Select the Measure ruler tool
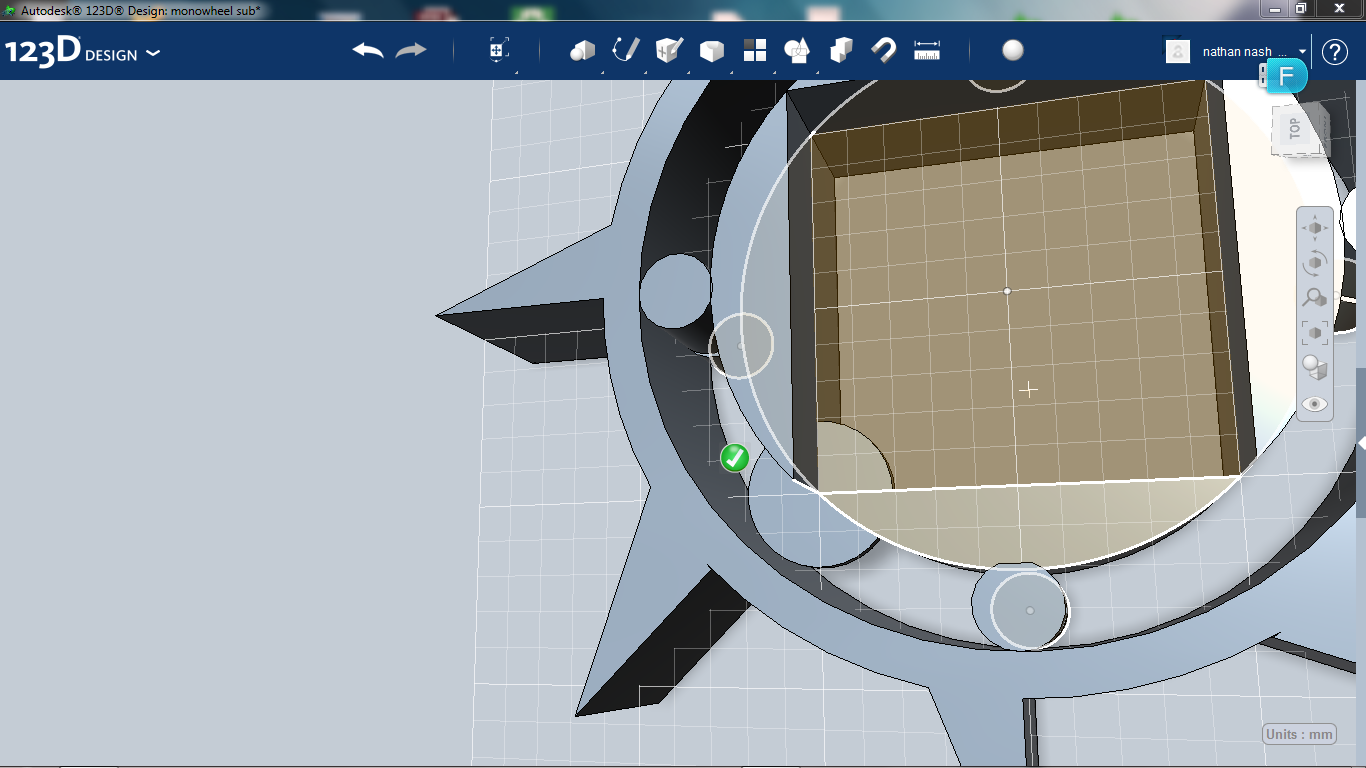 [927, 50]
